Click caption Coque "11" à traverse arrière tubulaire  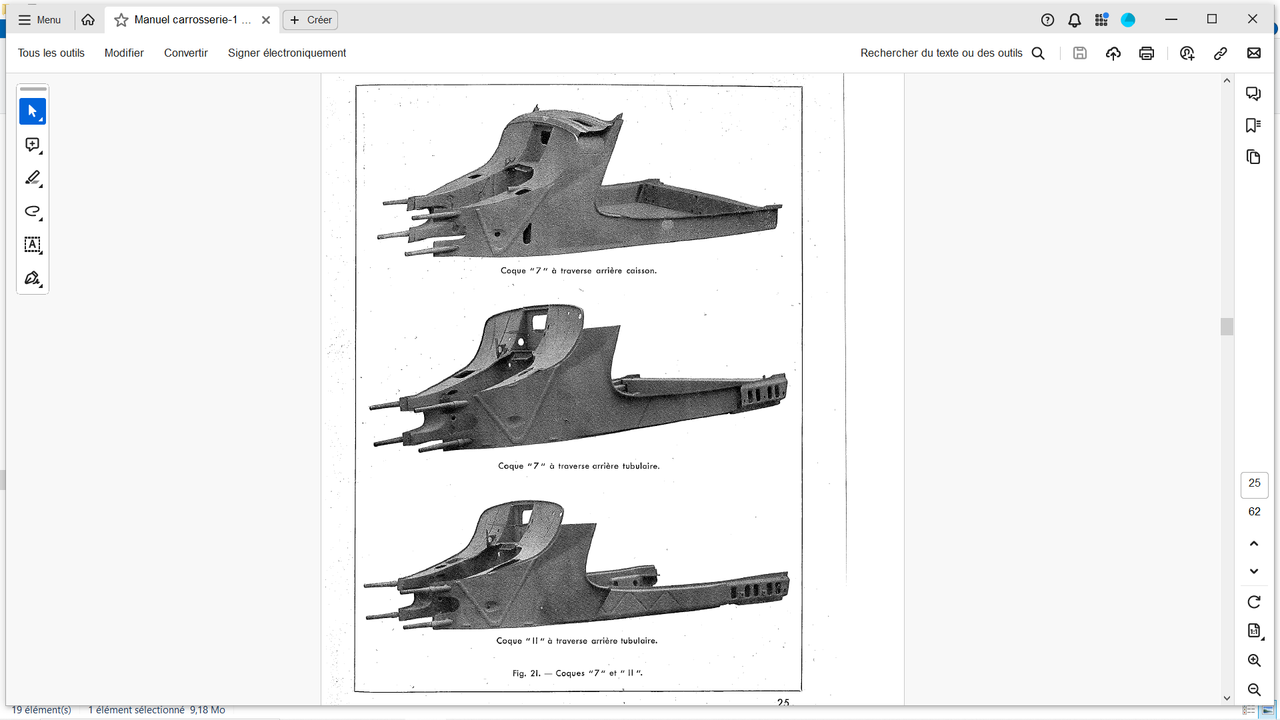pos(577,641)
